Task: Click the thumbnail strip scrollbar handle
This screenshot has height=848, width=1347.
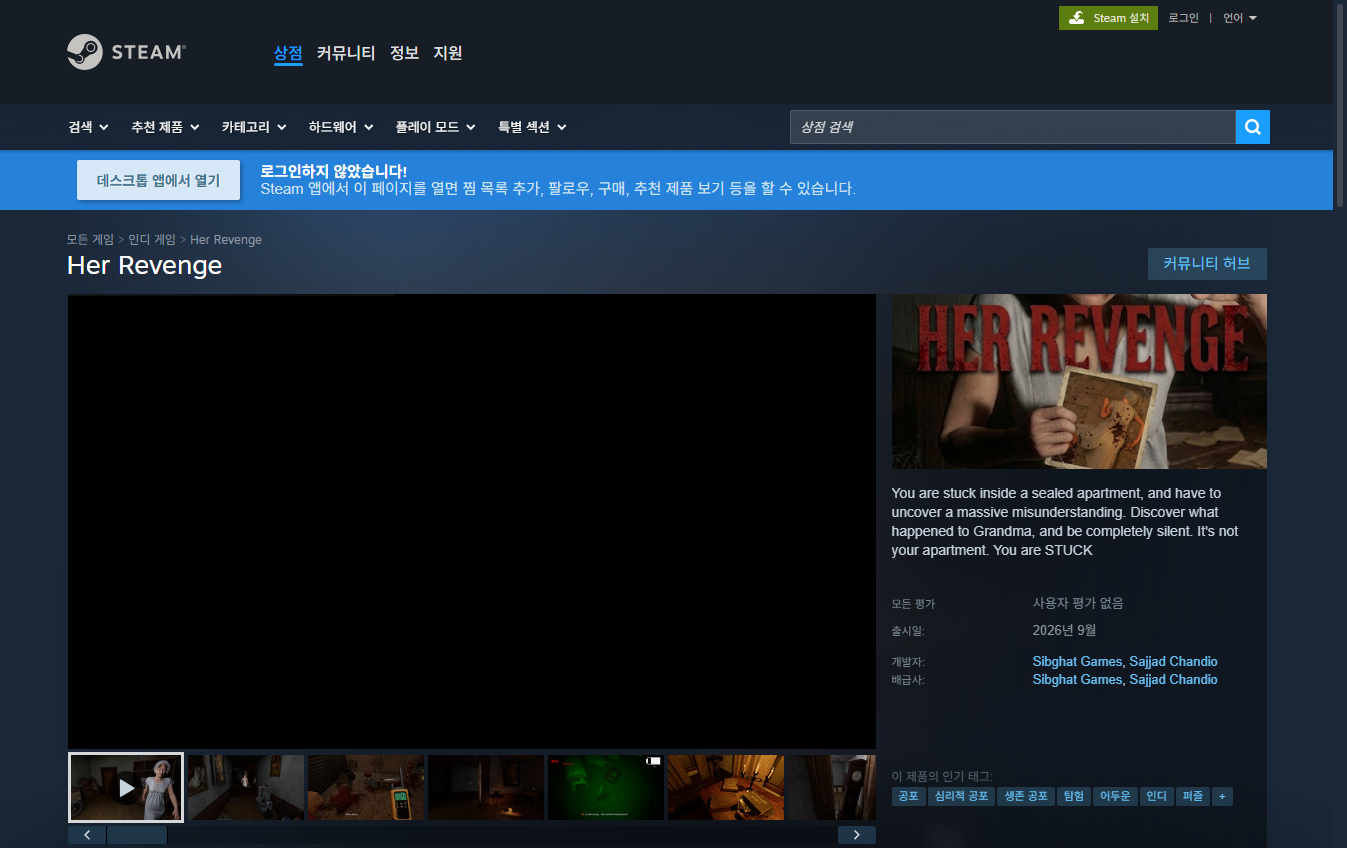Action: tap(137, 835)
